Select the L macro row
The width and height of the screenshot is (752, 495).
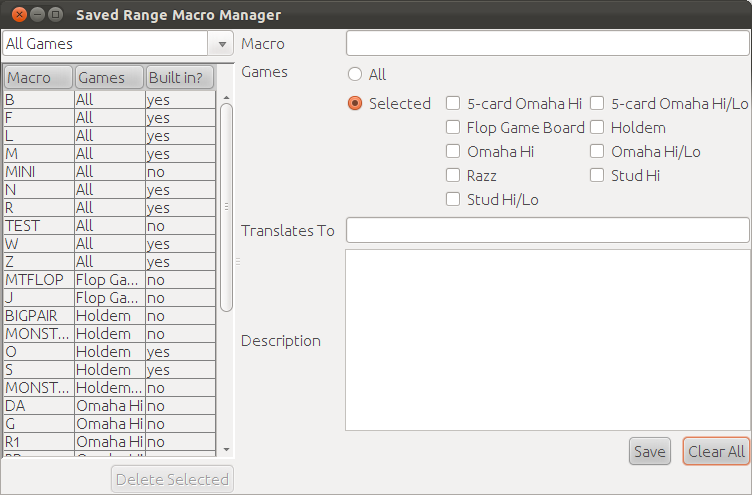[110, 136]
